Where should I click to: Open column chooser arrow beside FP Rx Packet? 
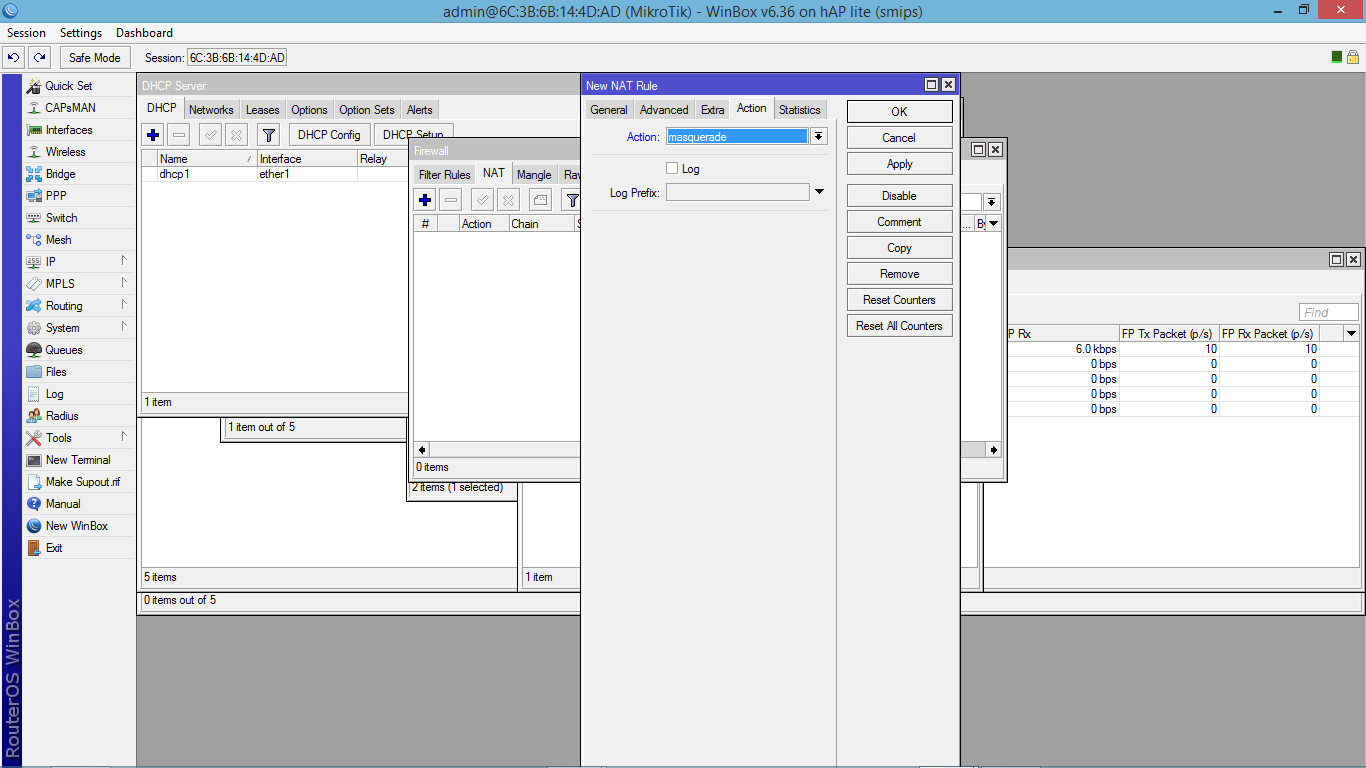click(1352, 334)
